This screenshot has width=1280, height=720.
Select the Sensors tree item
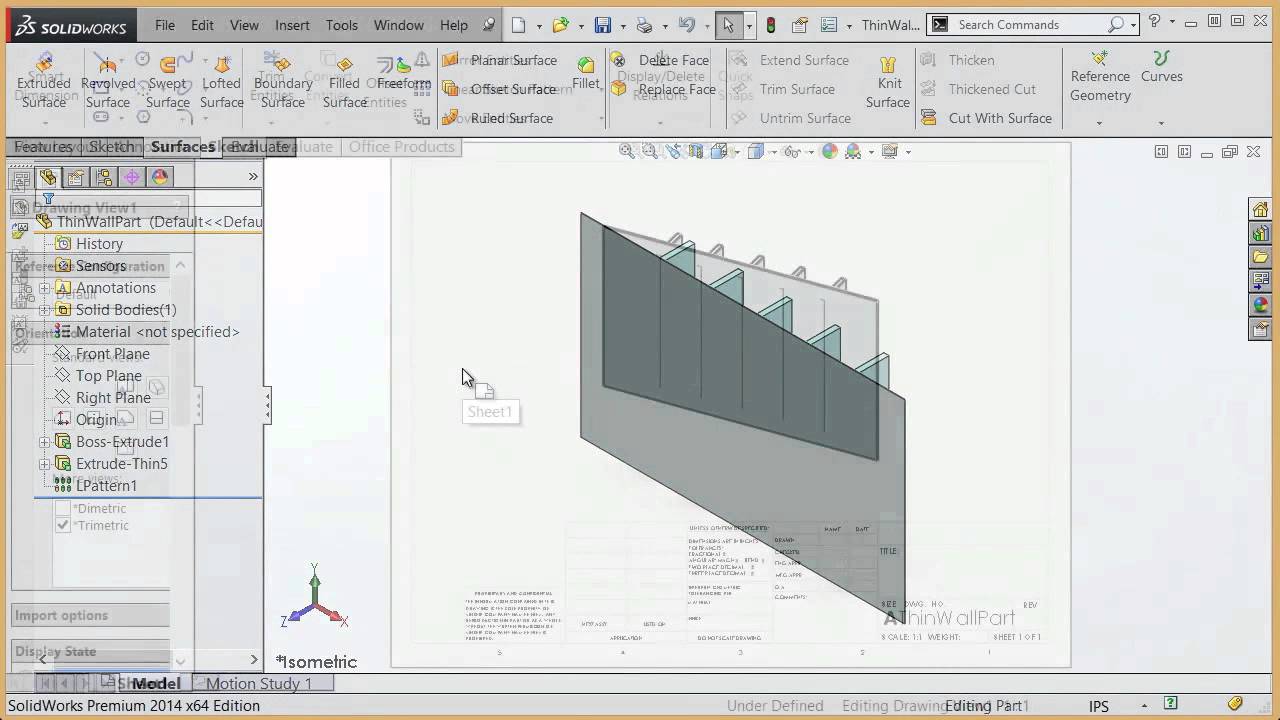(x=90, y=266)
